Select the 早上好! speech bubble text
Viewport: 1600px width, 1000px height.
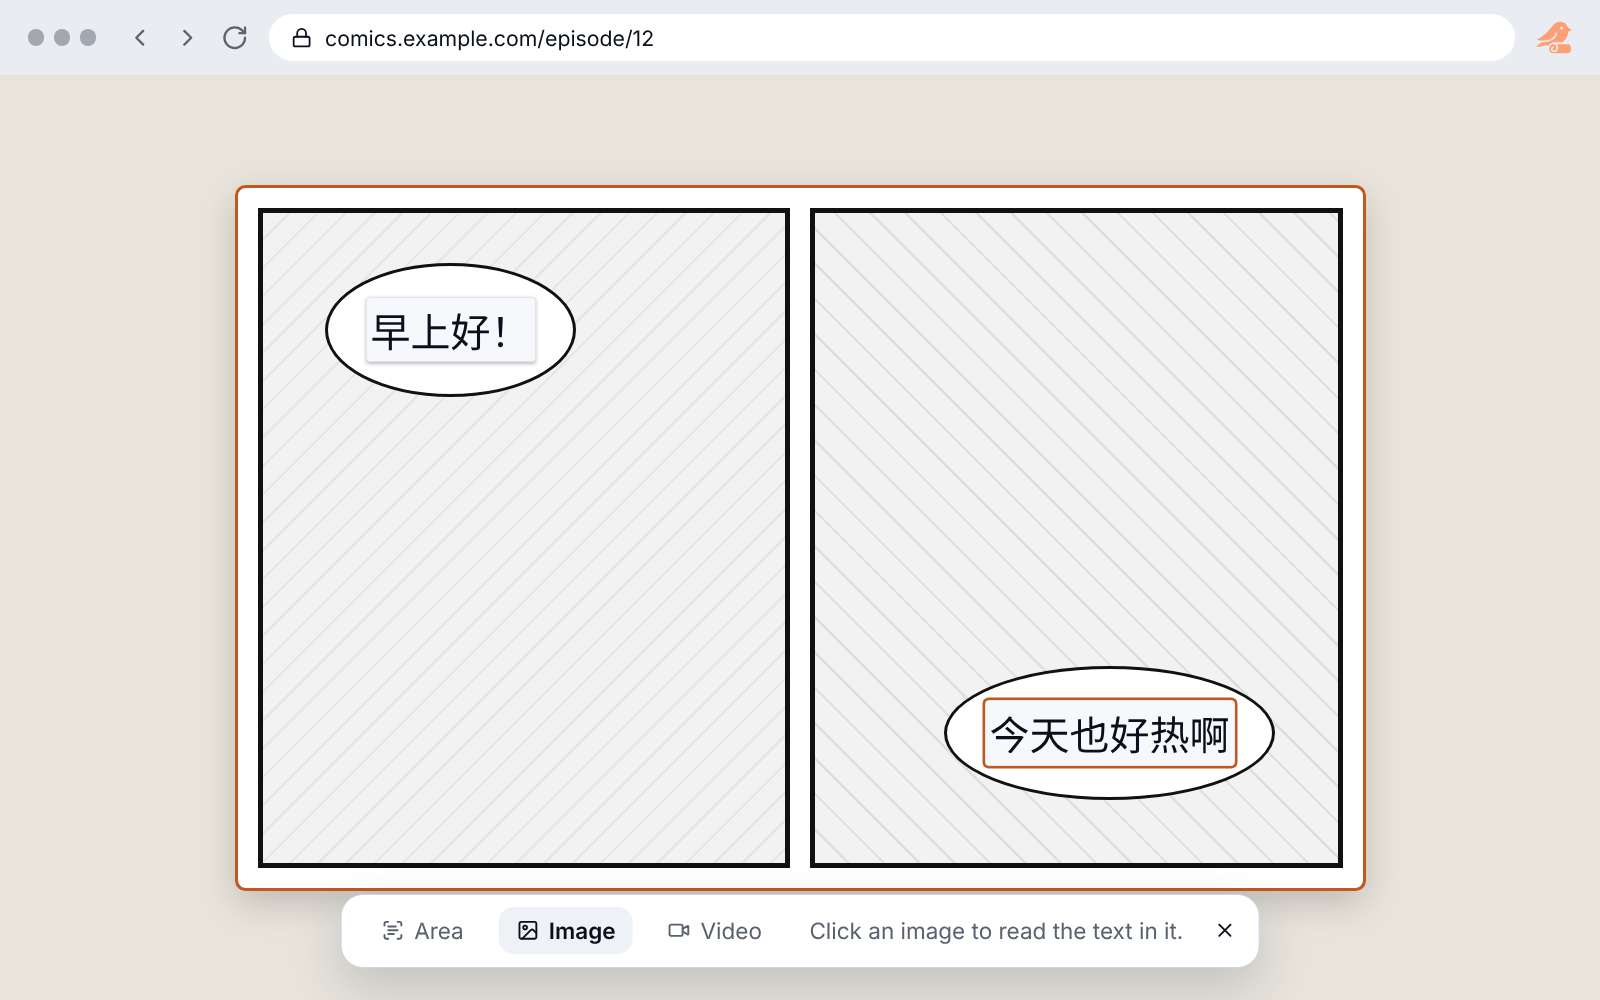[451, 330]
